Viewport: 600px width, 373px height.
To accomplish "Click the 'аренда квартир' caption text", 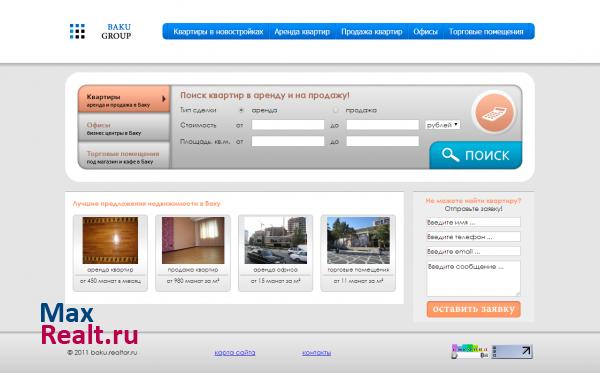I will coord(110,270).
